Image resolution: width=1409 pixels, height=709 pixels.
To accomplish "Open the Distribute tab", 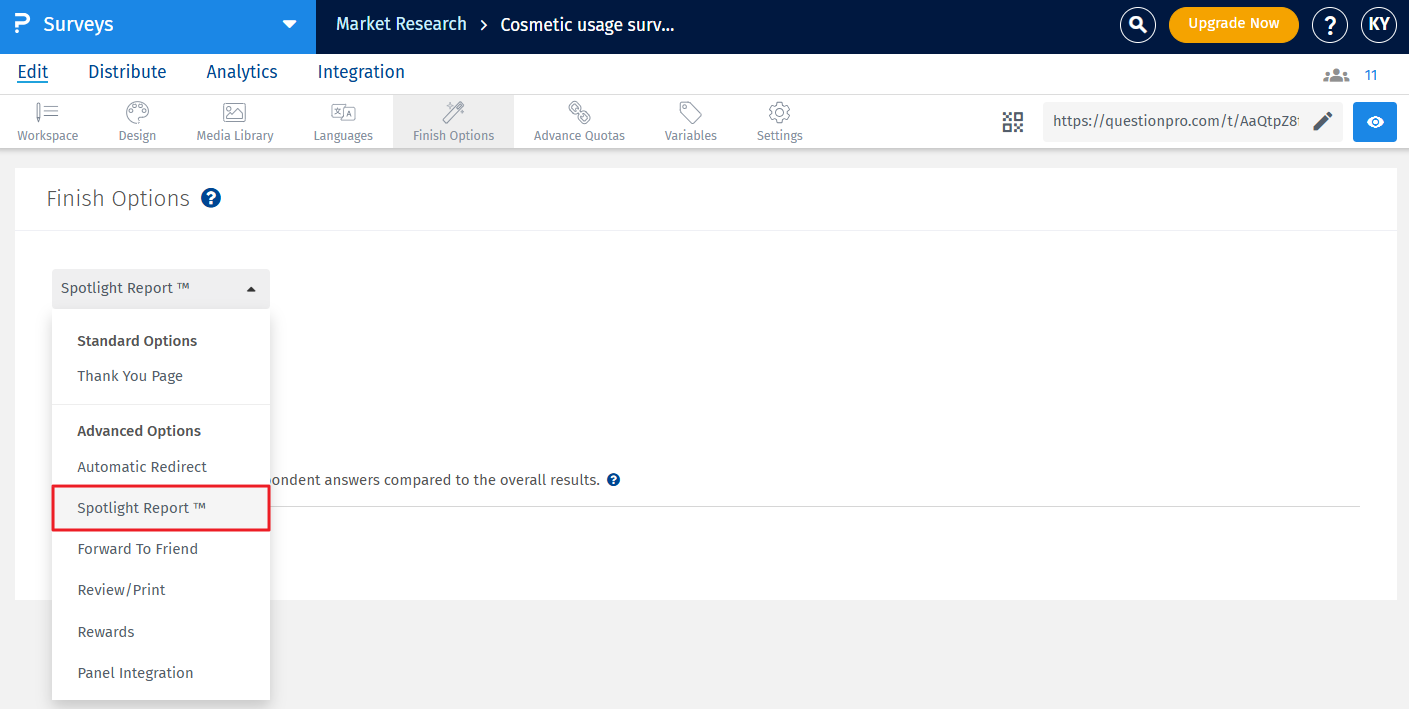I will [127, 71].
